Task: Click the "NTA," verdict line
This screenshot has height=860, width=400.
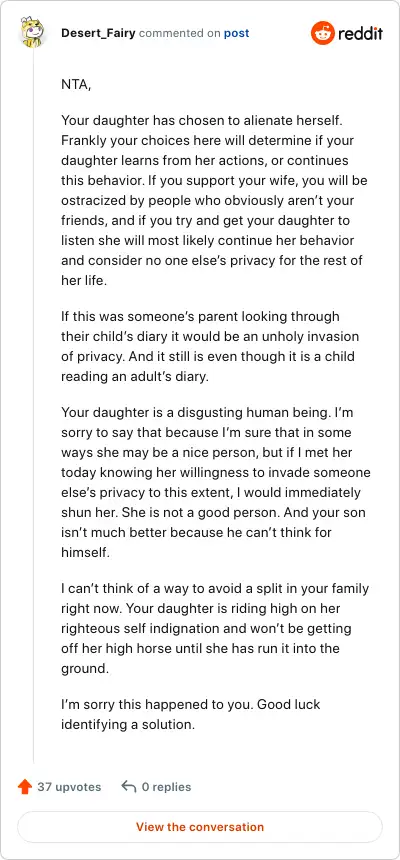Action: coord(76,85)
